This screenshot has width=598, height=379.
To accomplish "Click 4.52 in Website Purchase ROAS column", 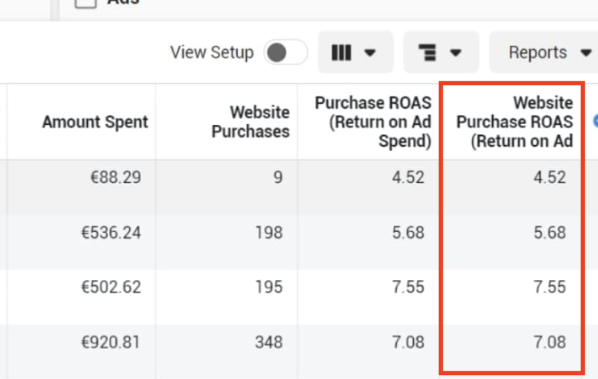I will (550, 177).
